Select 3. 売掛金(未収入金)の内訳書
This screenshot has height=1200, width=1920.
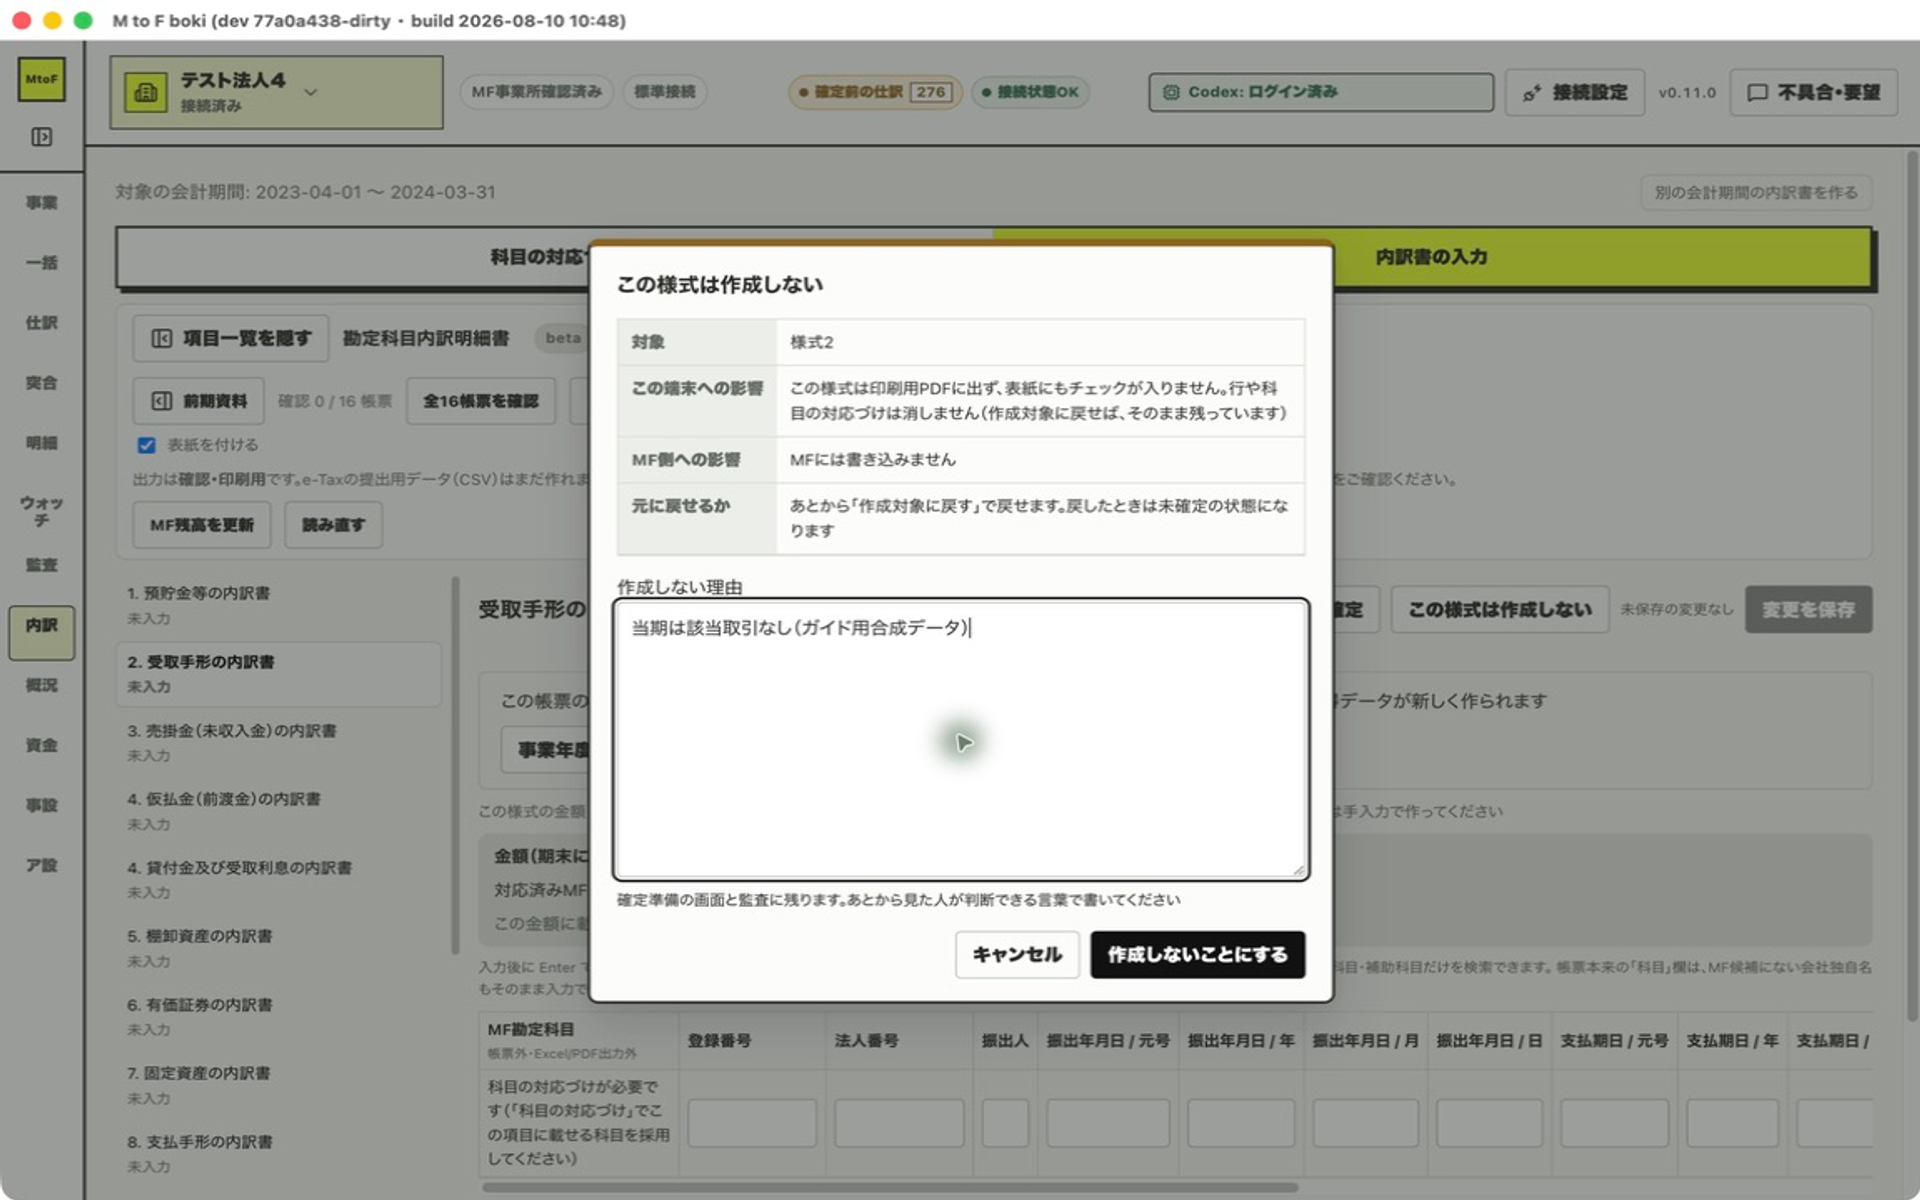coord(280,742)
